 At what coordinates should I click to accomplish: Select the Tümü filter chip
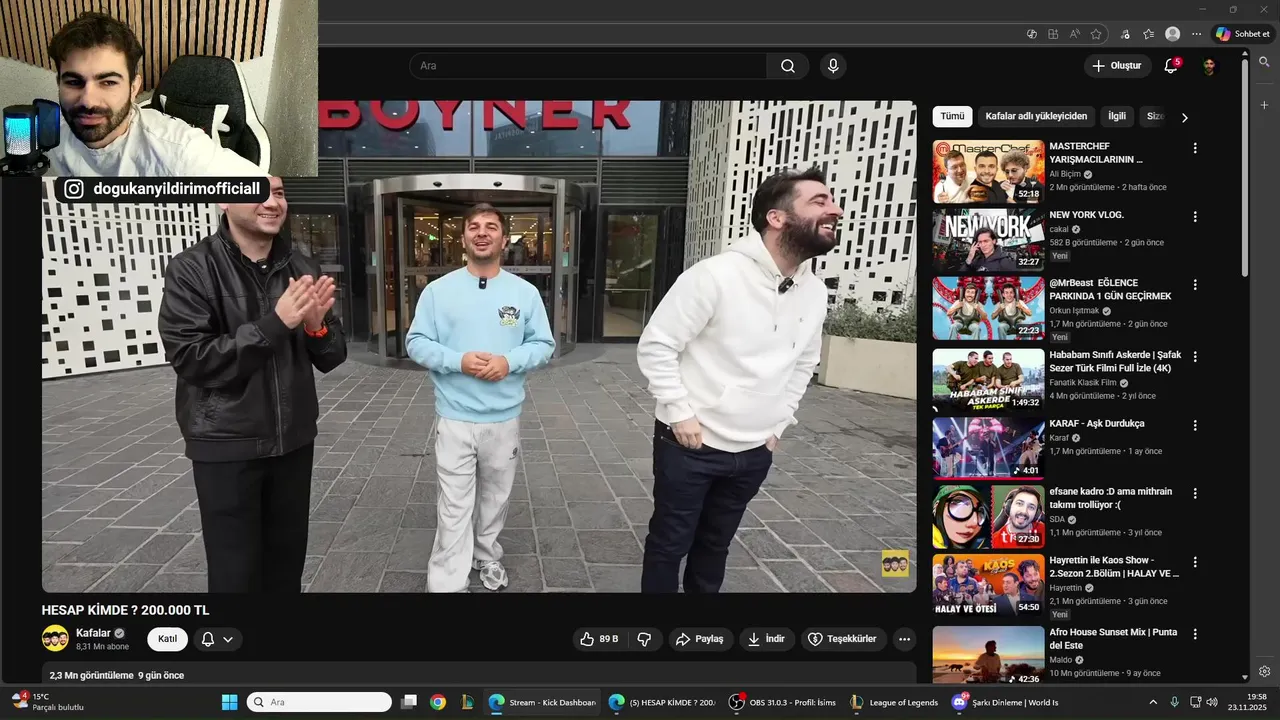coord(952,116)
